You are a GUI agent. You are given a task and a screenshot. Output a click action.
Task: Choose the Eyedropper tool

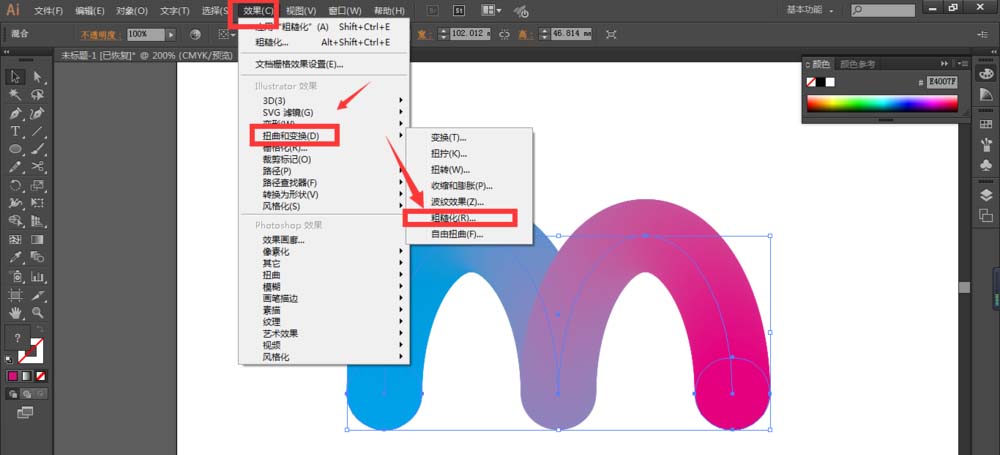point(15,258)
